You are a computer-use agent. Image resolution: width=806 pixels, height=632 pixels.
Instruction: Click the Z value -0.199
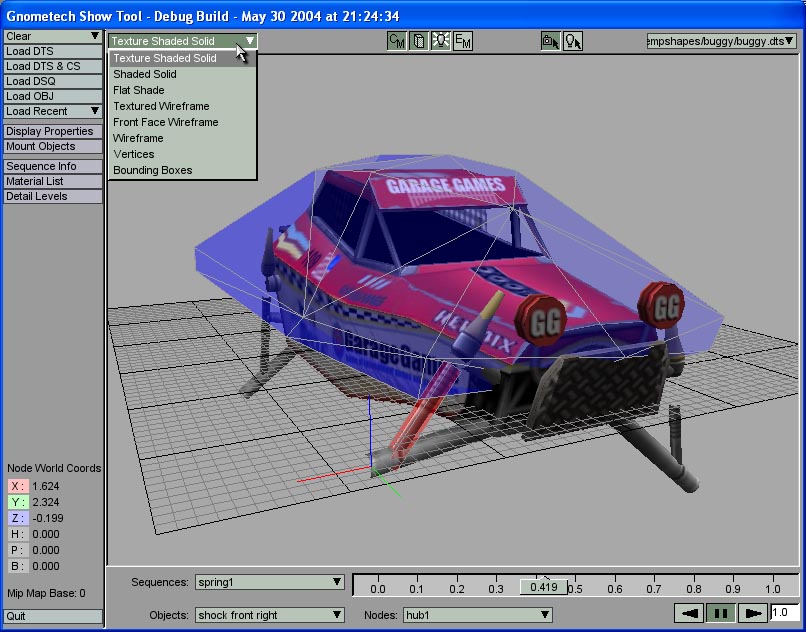tap(48, 518)
